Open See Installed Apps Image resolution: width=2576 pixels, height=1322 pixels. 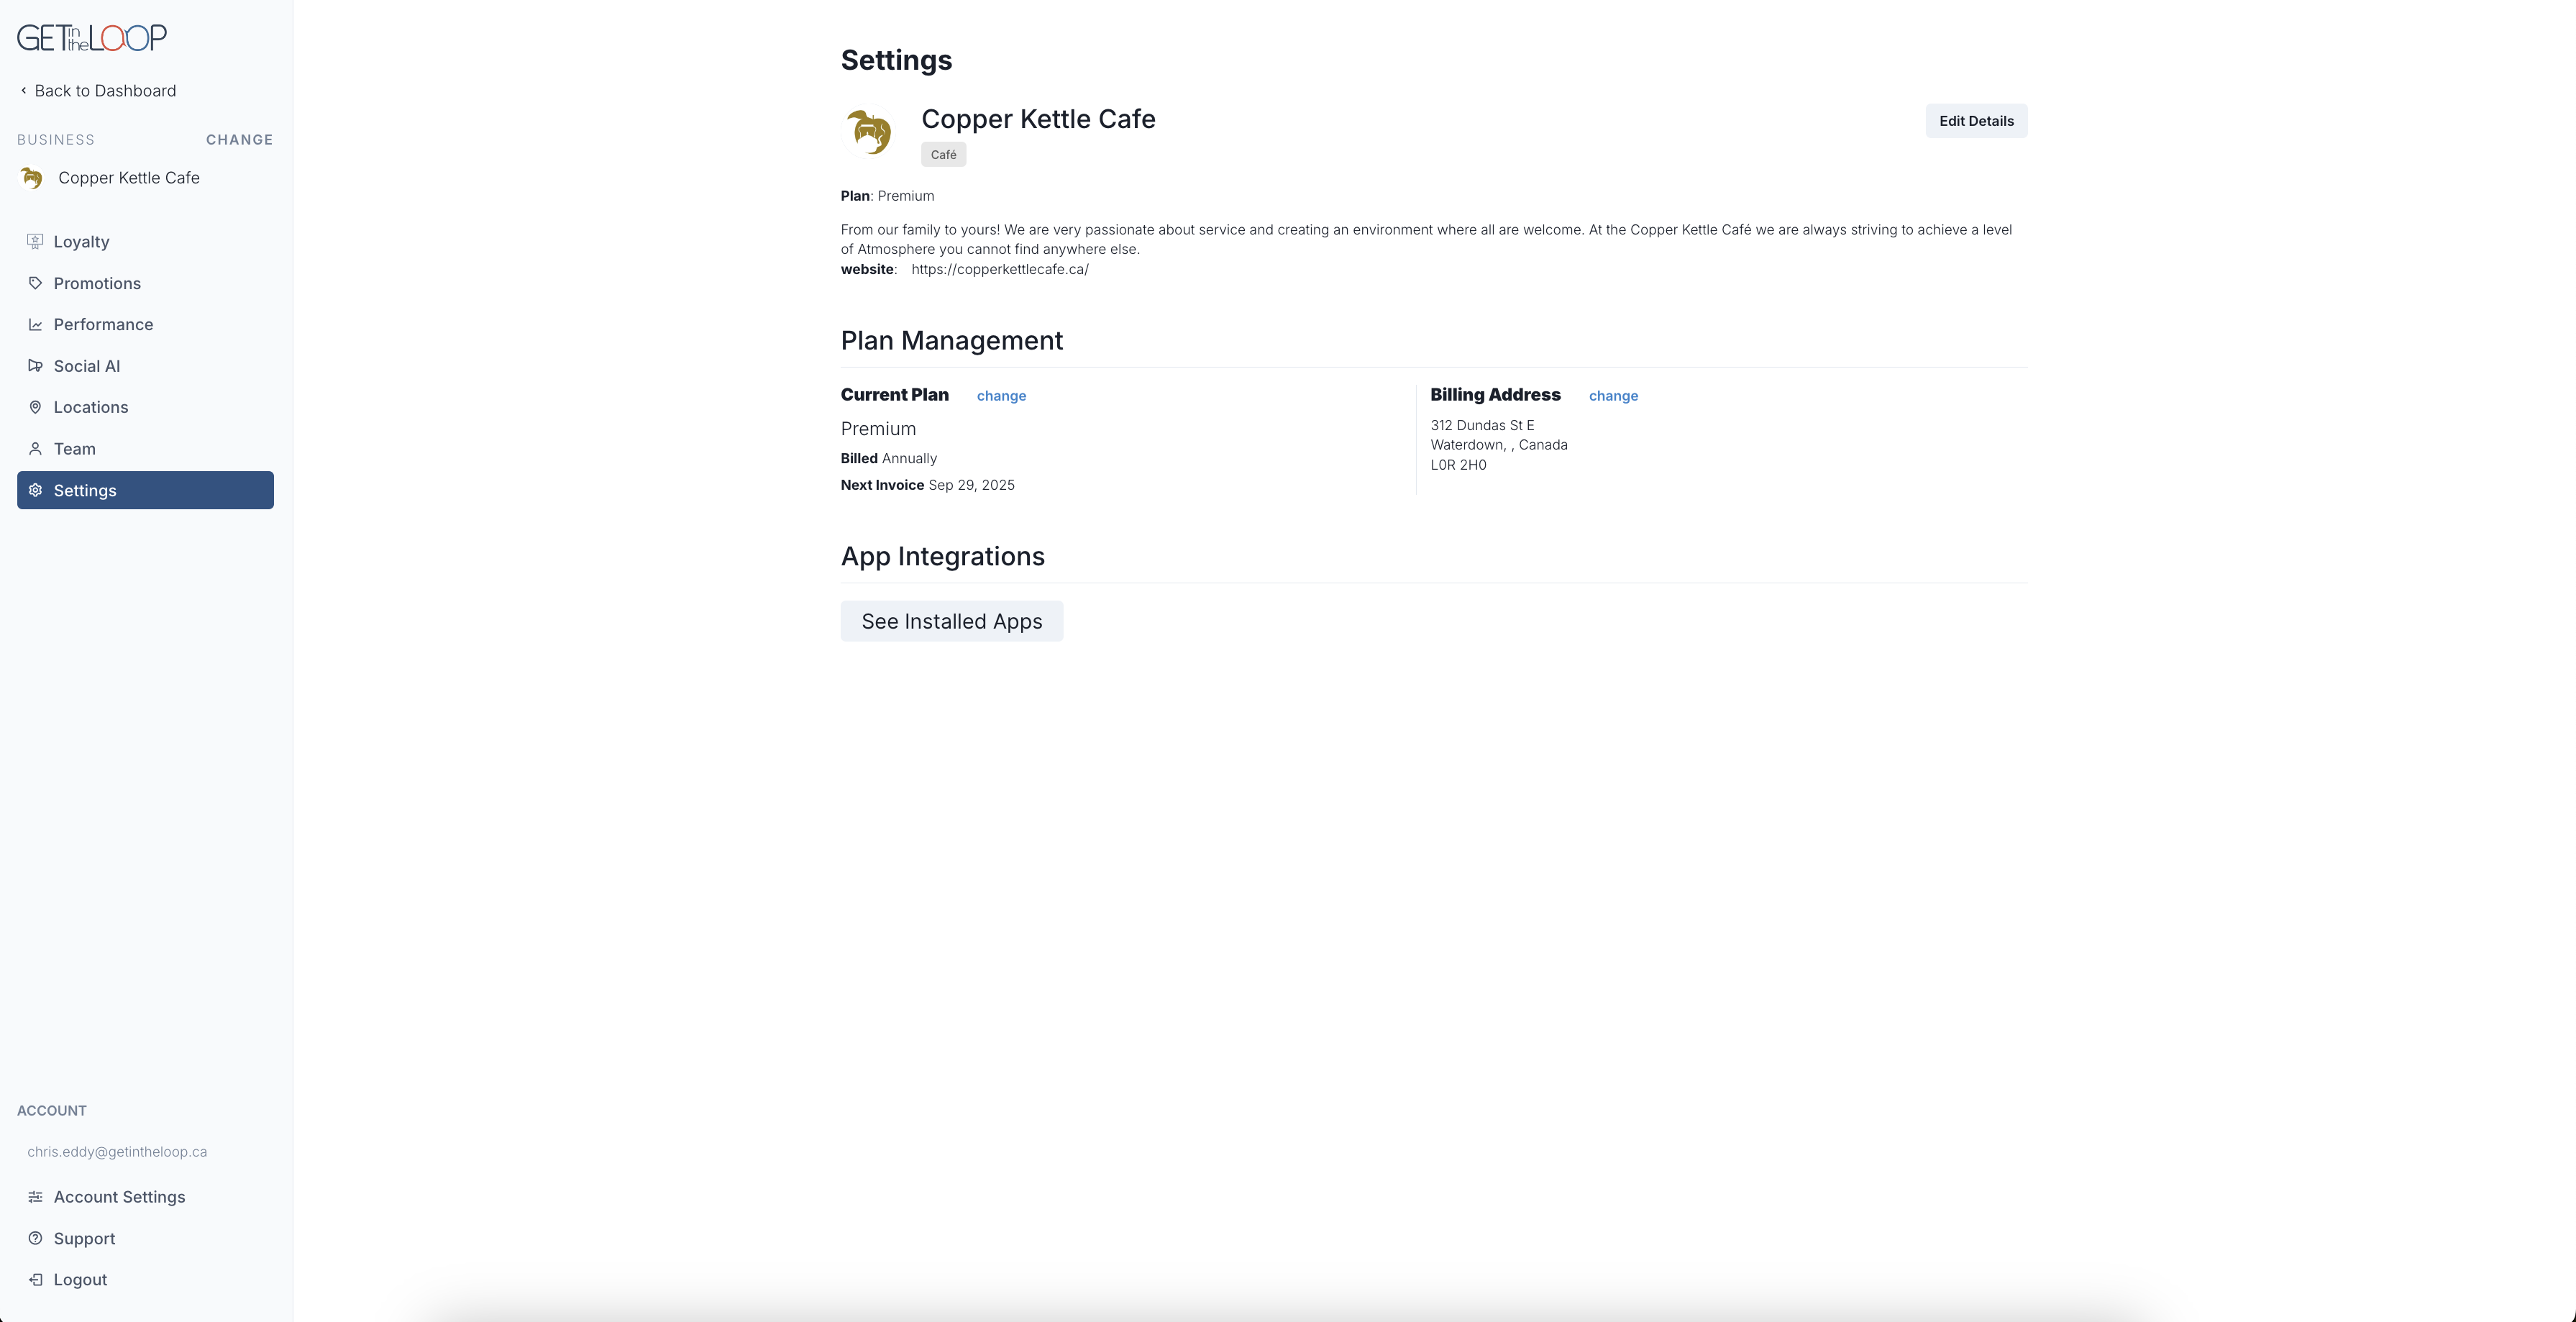pyautogui.click(x=951, y=621)
